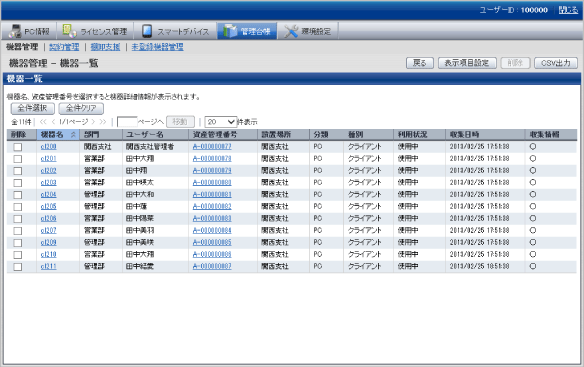Click the 戻る button
The height and width of the screenshot is (367, 584).
(420, 63)
